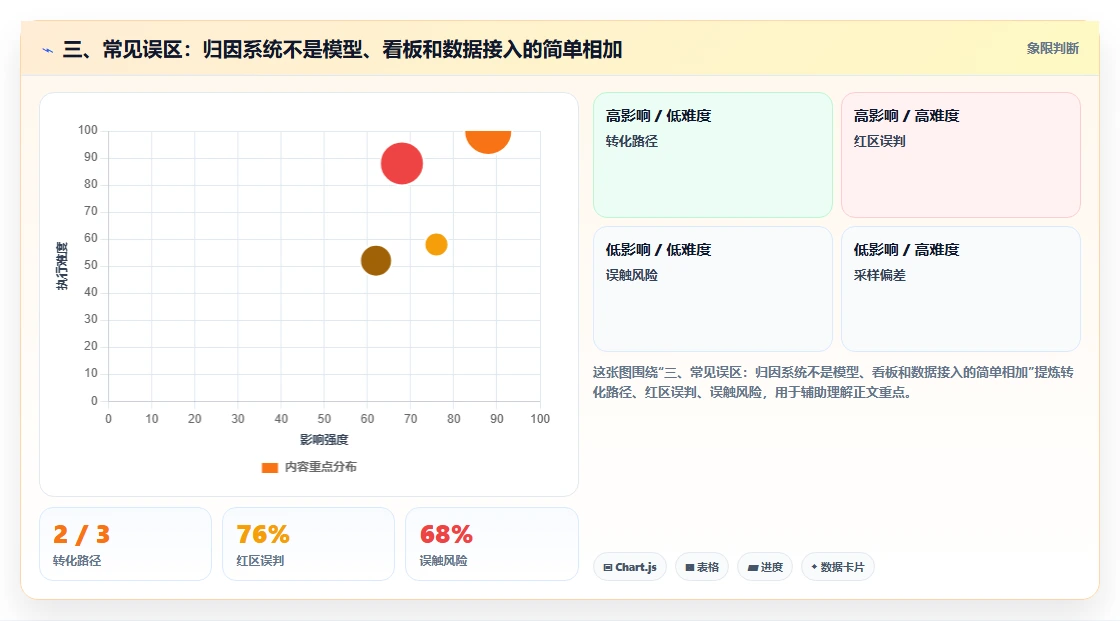Click the slide title 三、常见误区

[x=342, y=49]
